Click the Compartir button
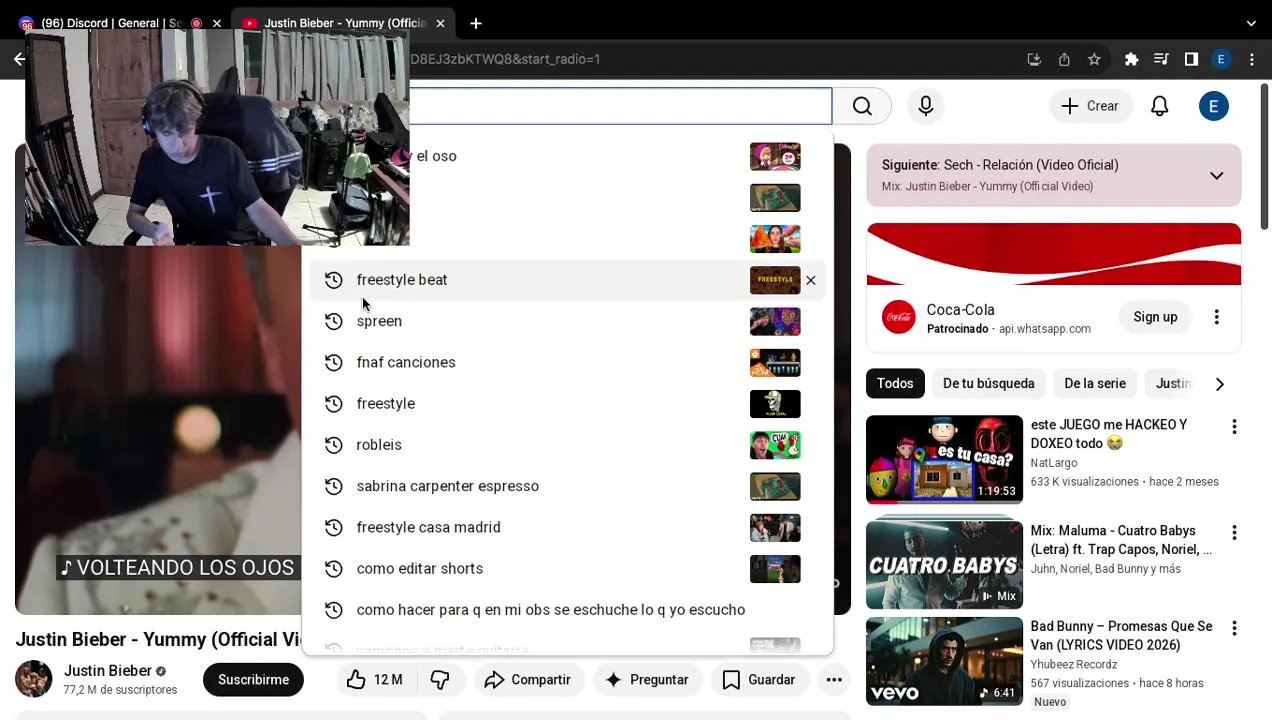This screenshot has height=720, width=1272. (527, 680)
